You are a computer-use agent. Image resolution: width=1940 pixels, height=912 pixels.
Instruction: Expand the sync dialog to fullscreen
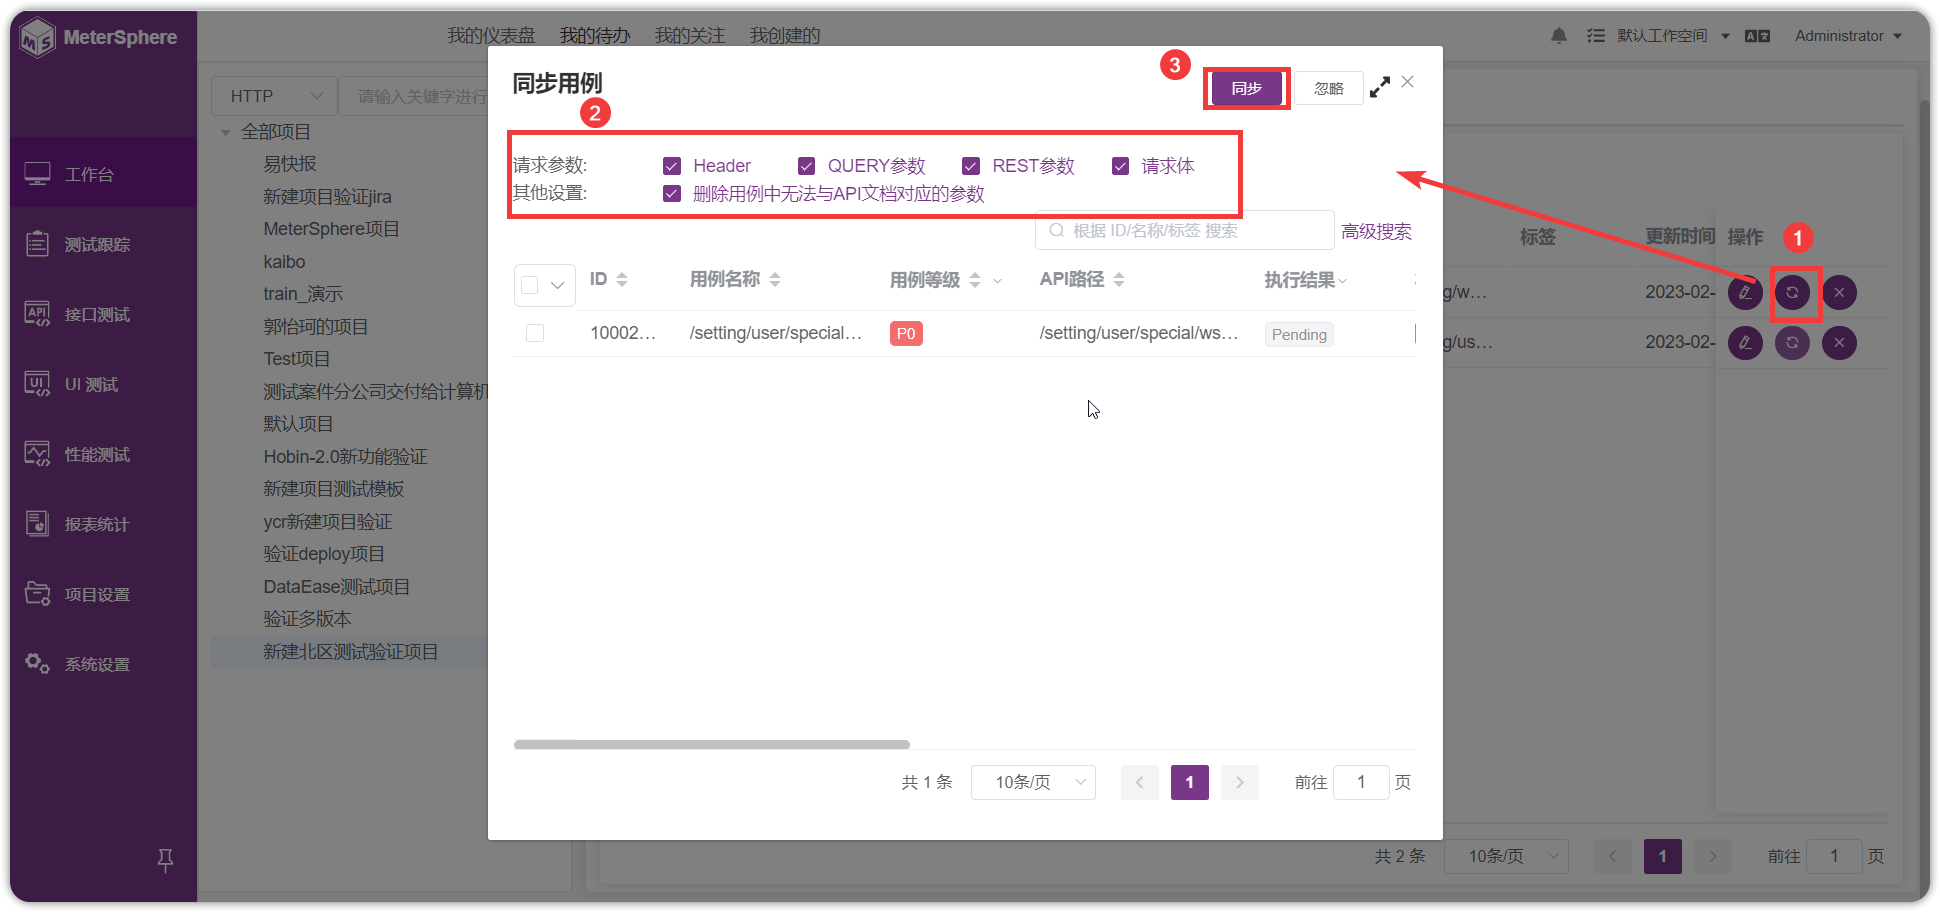pos(1380,87)
